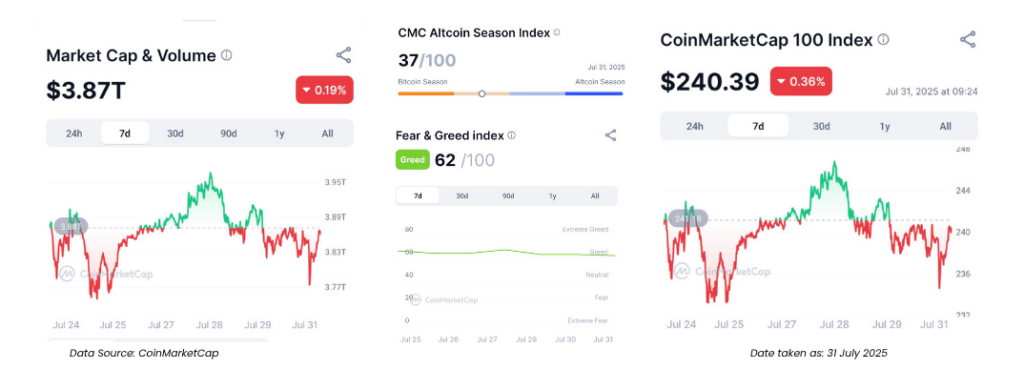The height and width of the screenshot is (369, 1024).
Task: Switch Fear & Greed chart to 30d
Action: coord(462,196)
